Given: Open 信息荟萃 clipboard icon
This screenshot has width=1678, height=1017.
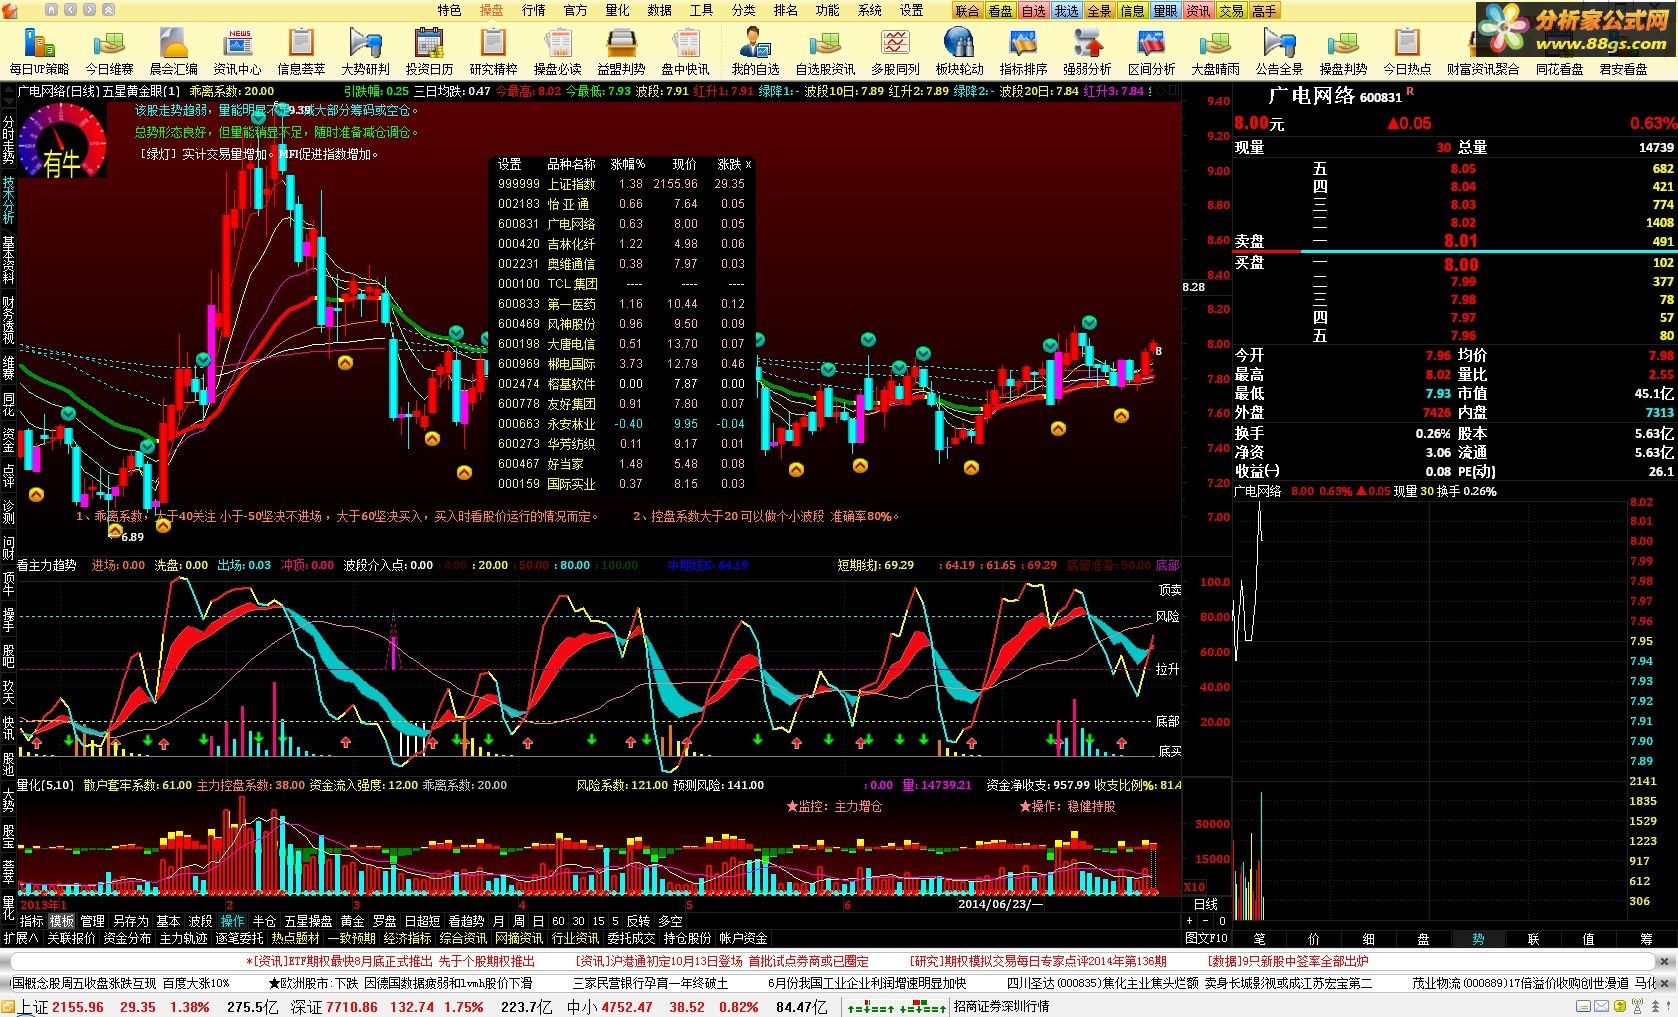Looking at the screenshot, I should point(301,52).
